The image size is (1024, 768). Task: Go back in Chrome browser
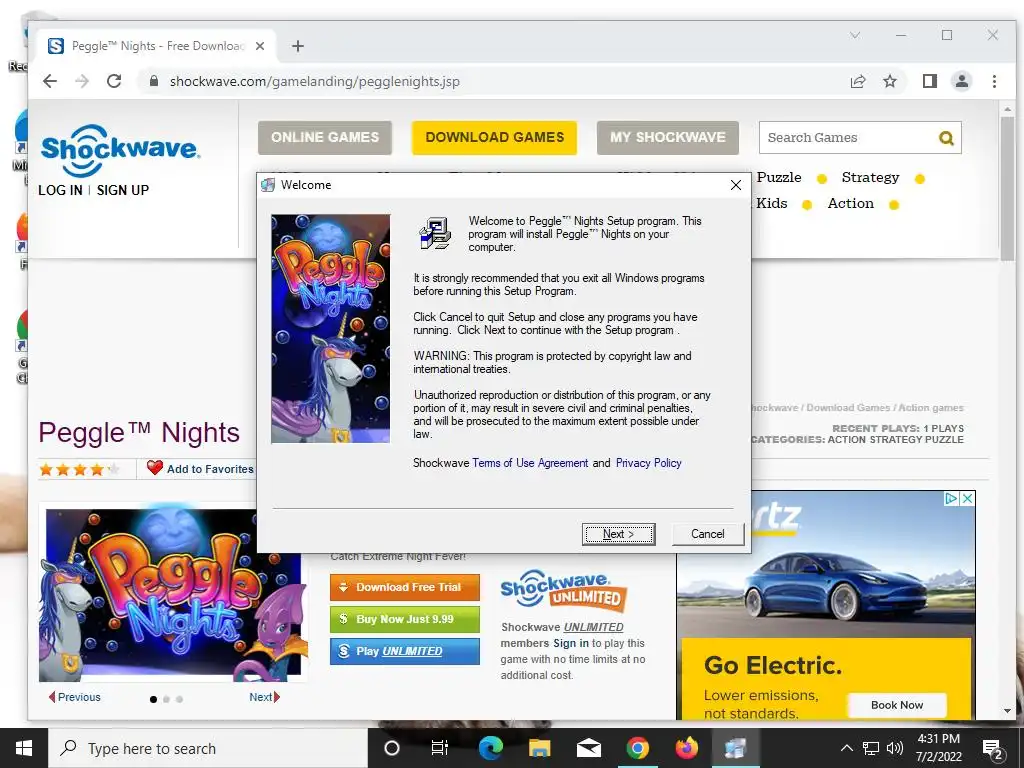click(x=50, y=81)
